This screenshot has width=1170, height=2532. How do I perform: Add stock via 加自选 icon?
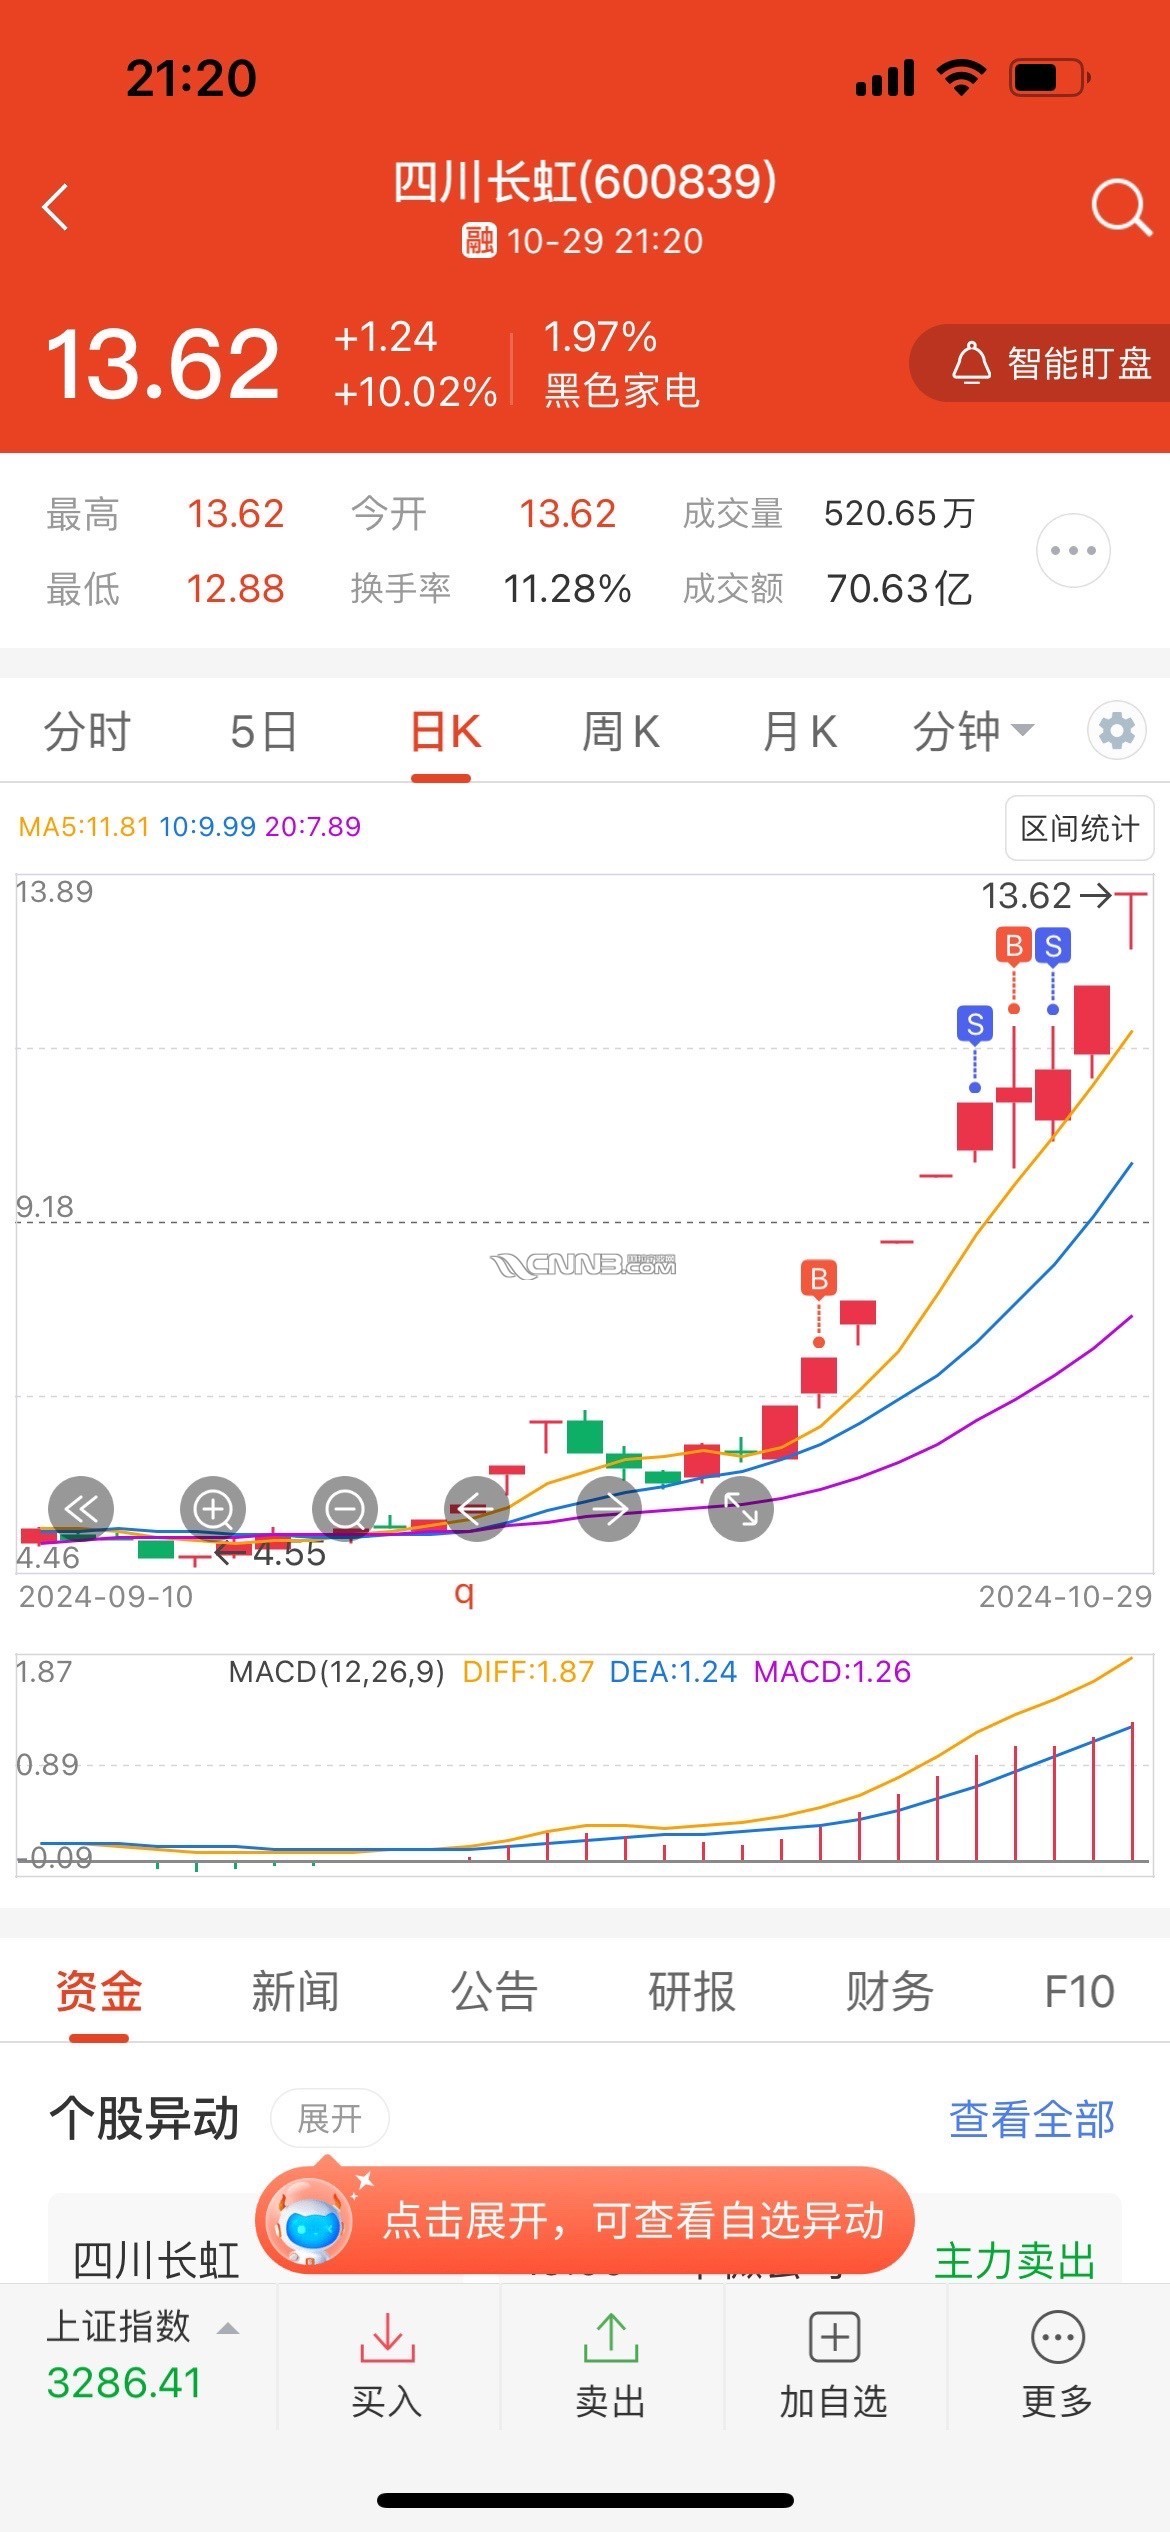point(834,2337)
